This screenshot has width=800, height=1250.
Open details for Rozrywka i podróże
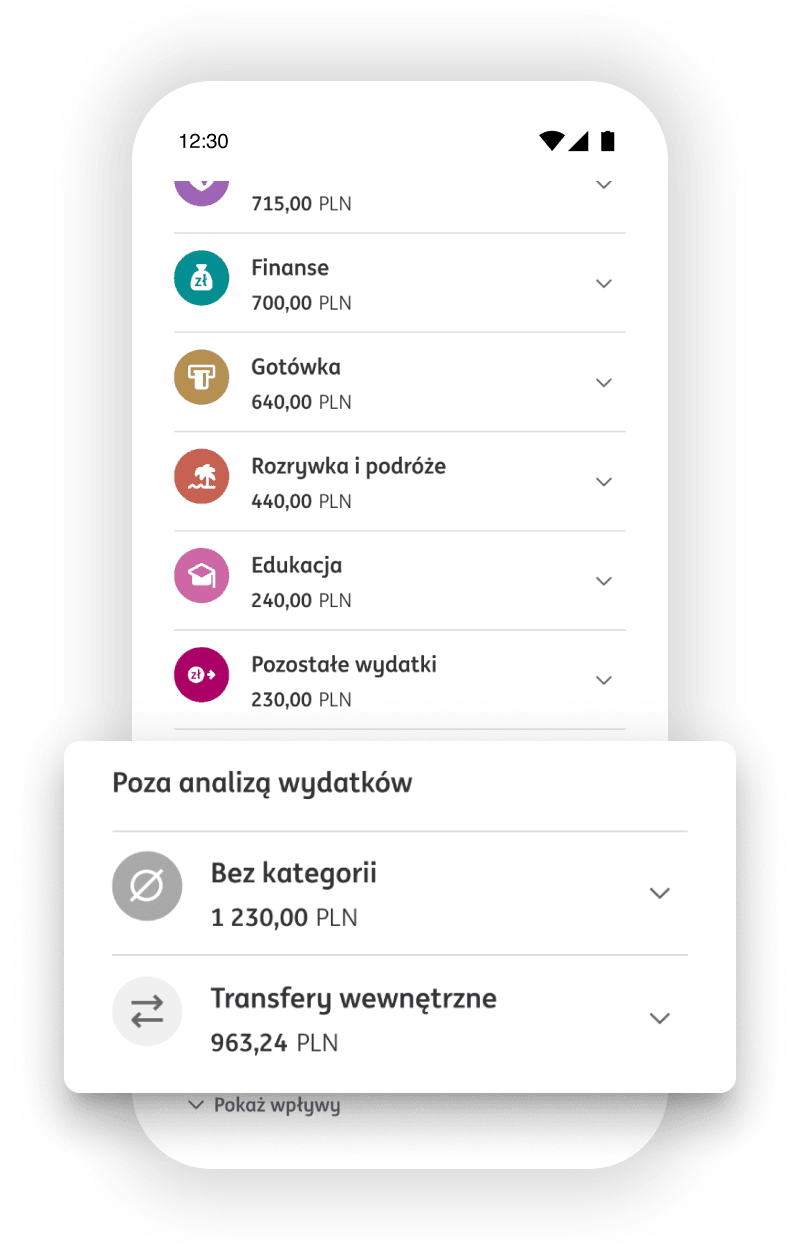(x=604, y=481)
